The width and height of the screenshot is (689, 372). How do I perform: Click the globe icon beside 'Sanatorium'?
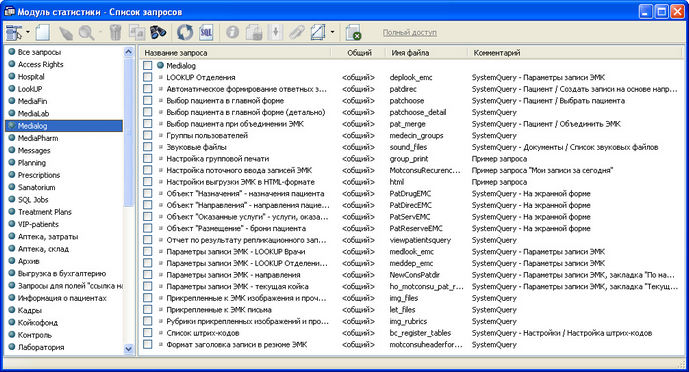12,187
